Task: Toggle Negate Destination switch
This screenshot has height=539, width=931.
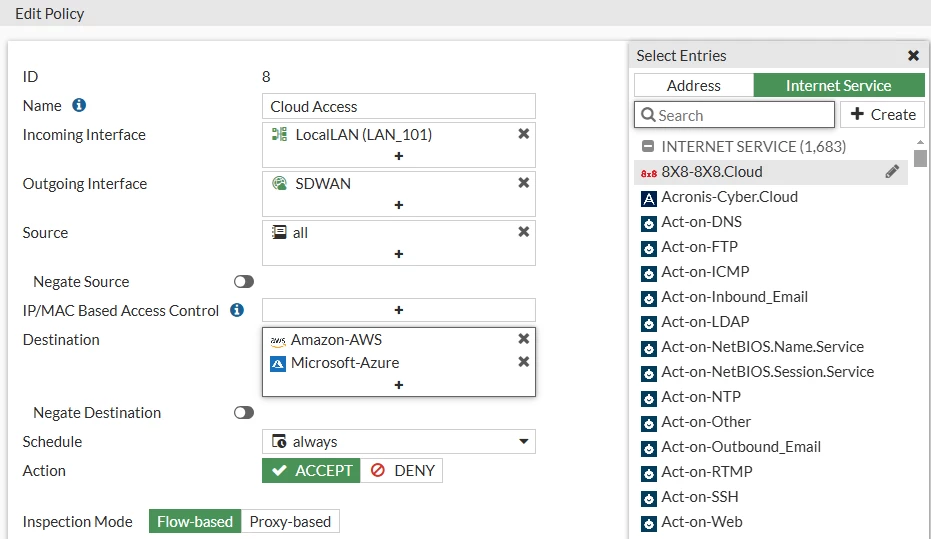Action: pos(243,413)
